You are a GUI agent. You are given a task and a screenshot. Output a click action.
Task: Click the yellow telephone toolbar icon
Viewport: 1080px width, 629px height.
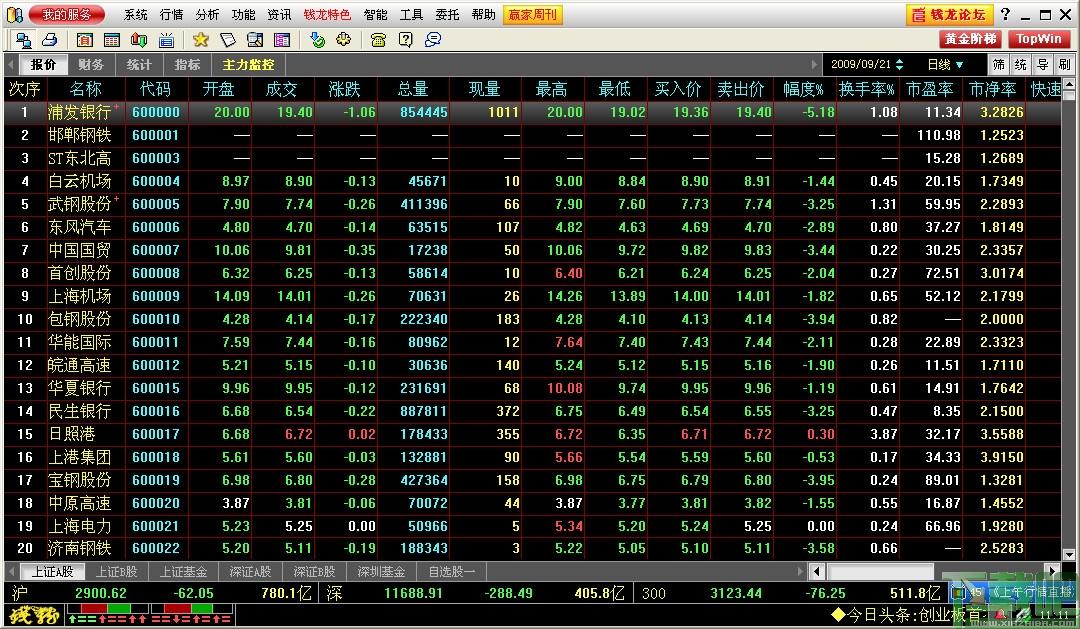[x=378, y=40]
